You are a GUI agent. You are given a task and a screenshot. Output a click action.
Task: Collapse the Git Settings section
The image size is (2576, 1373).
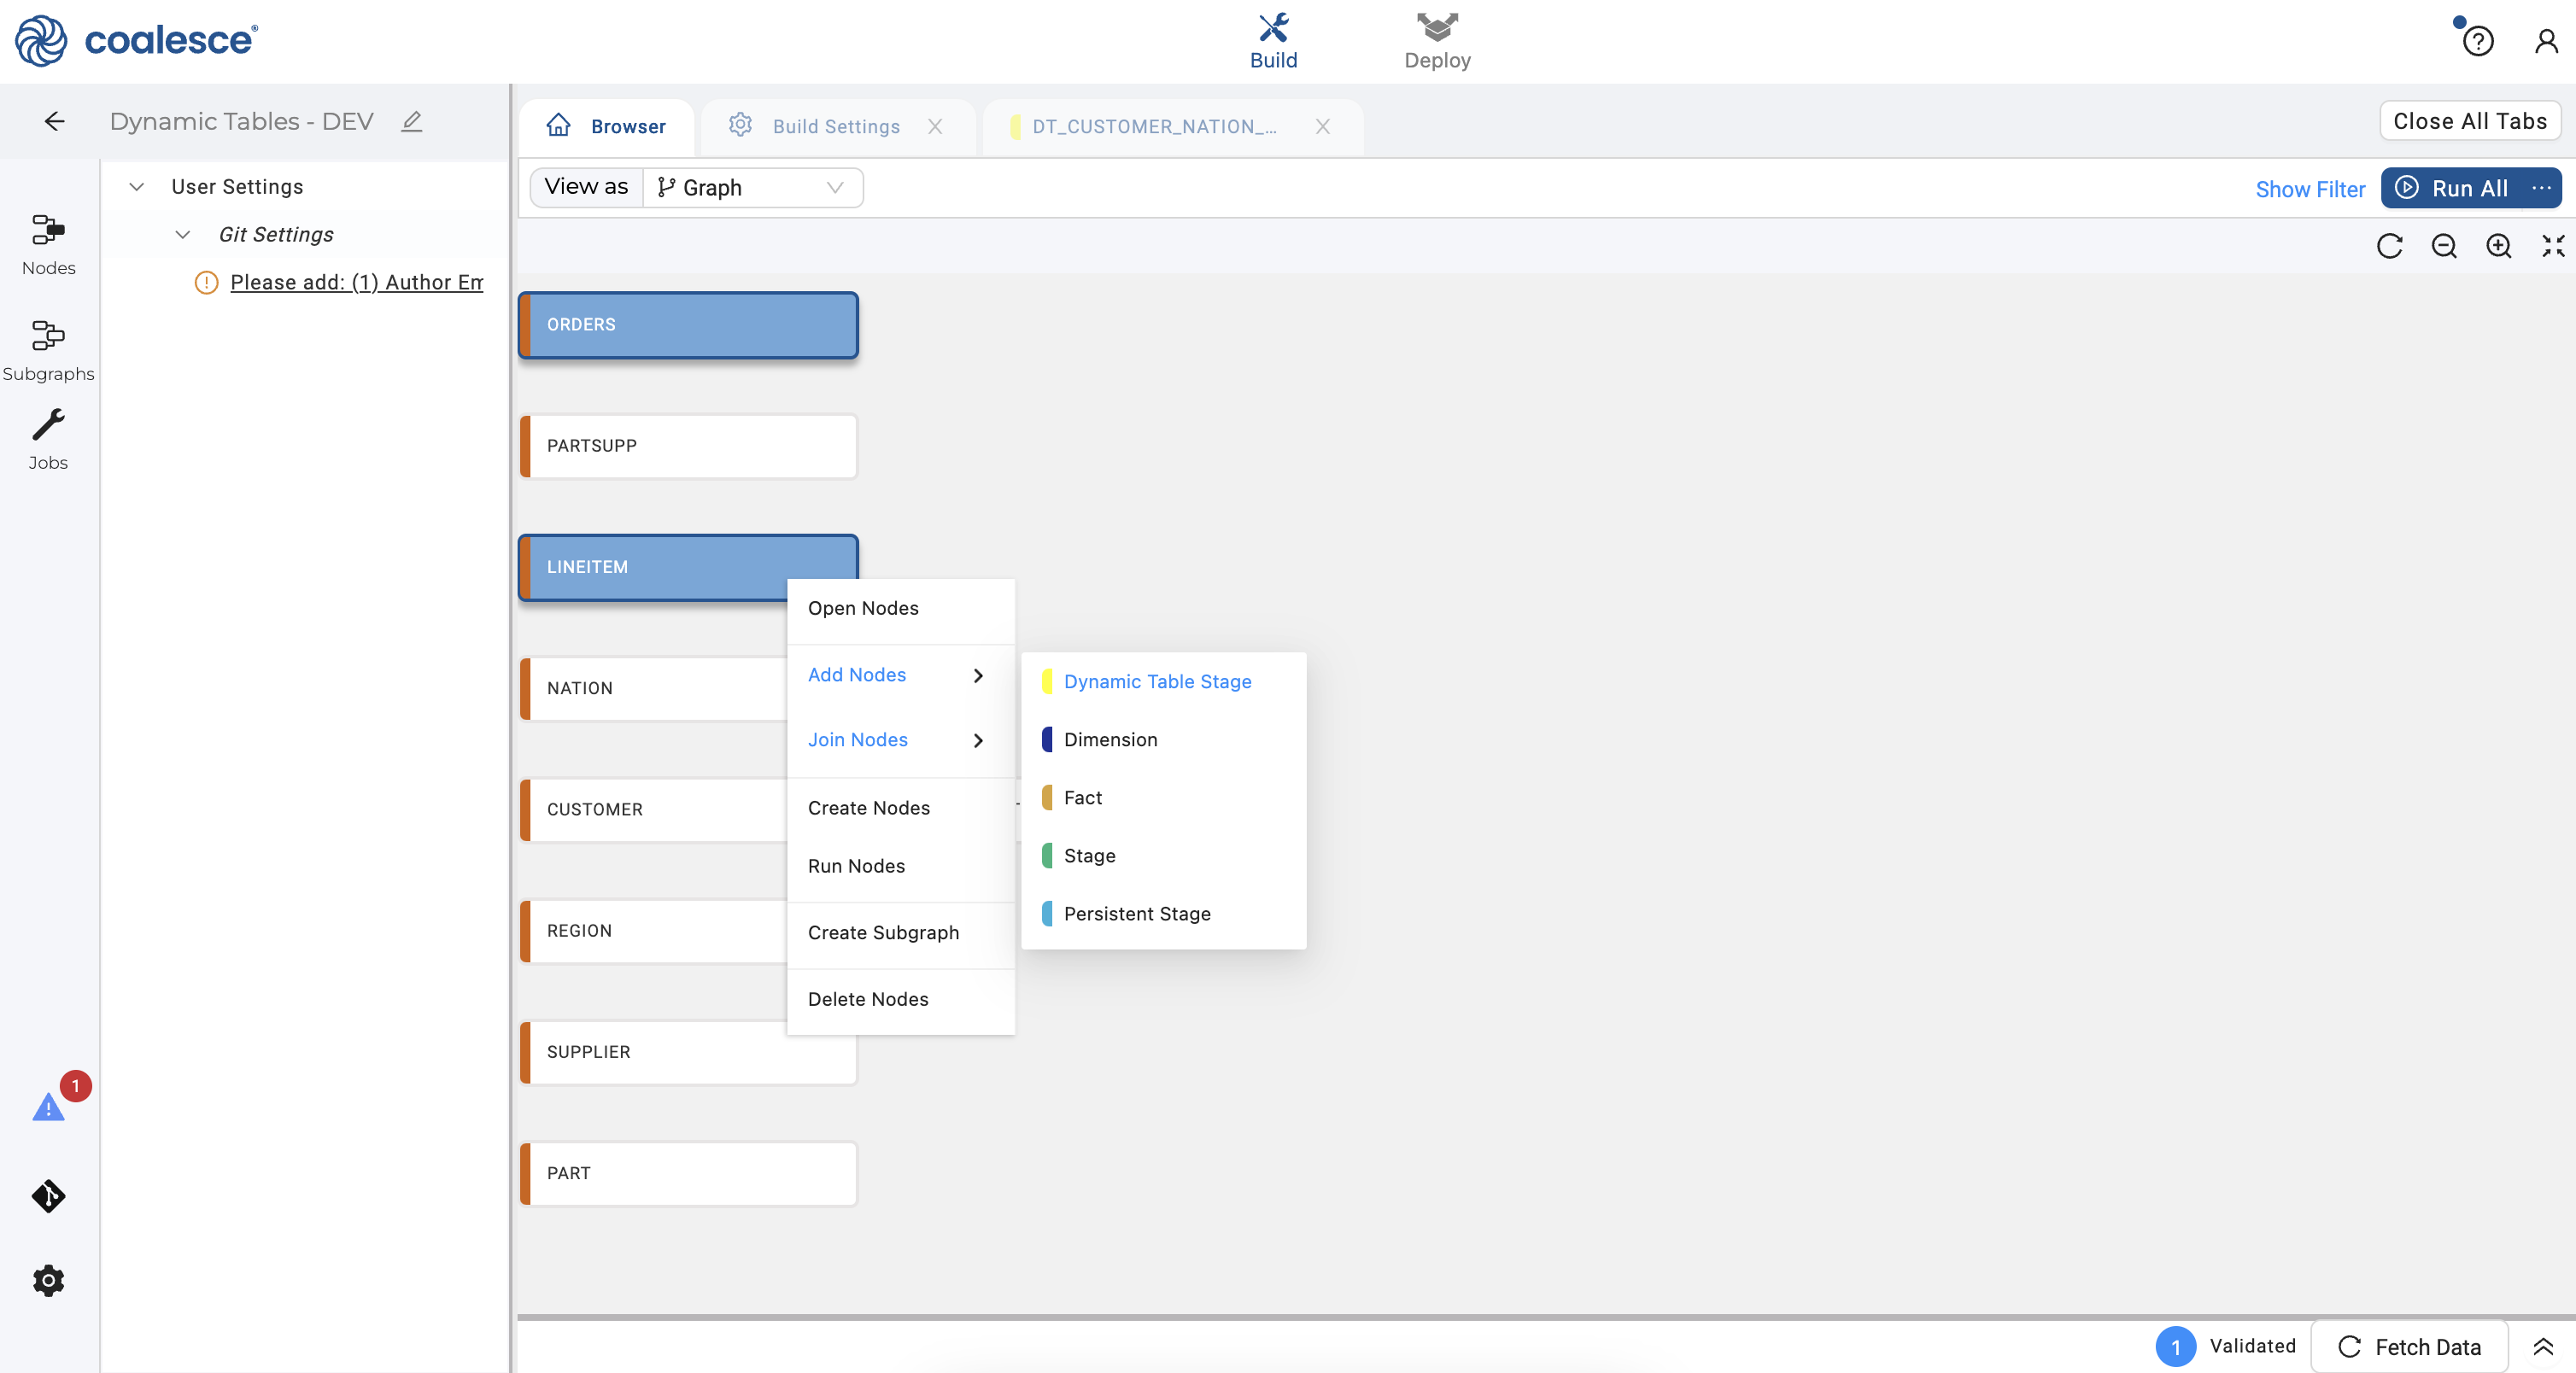[183, 235]
